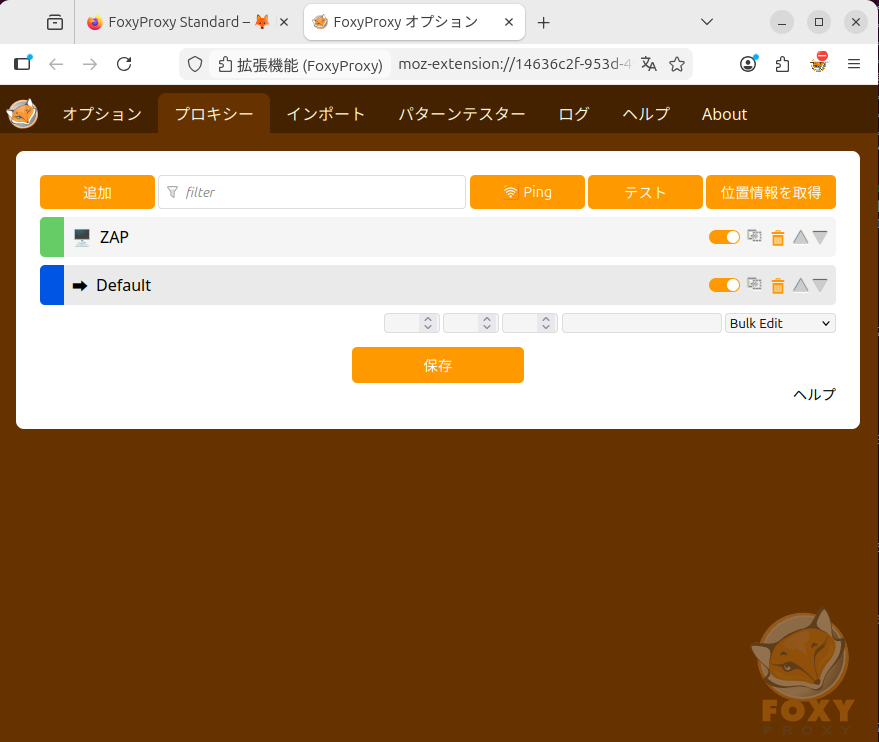
Task: Reload the current page
Action: point(124,64)
